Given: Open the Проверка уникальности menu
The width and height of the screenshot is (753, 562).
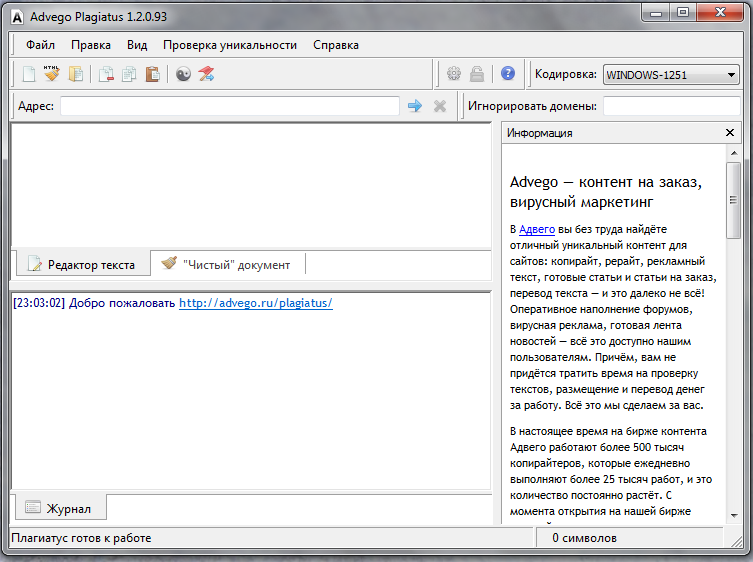Looking at the screenshot, I should [230, 45].
